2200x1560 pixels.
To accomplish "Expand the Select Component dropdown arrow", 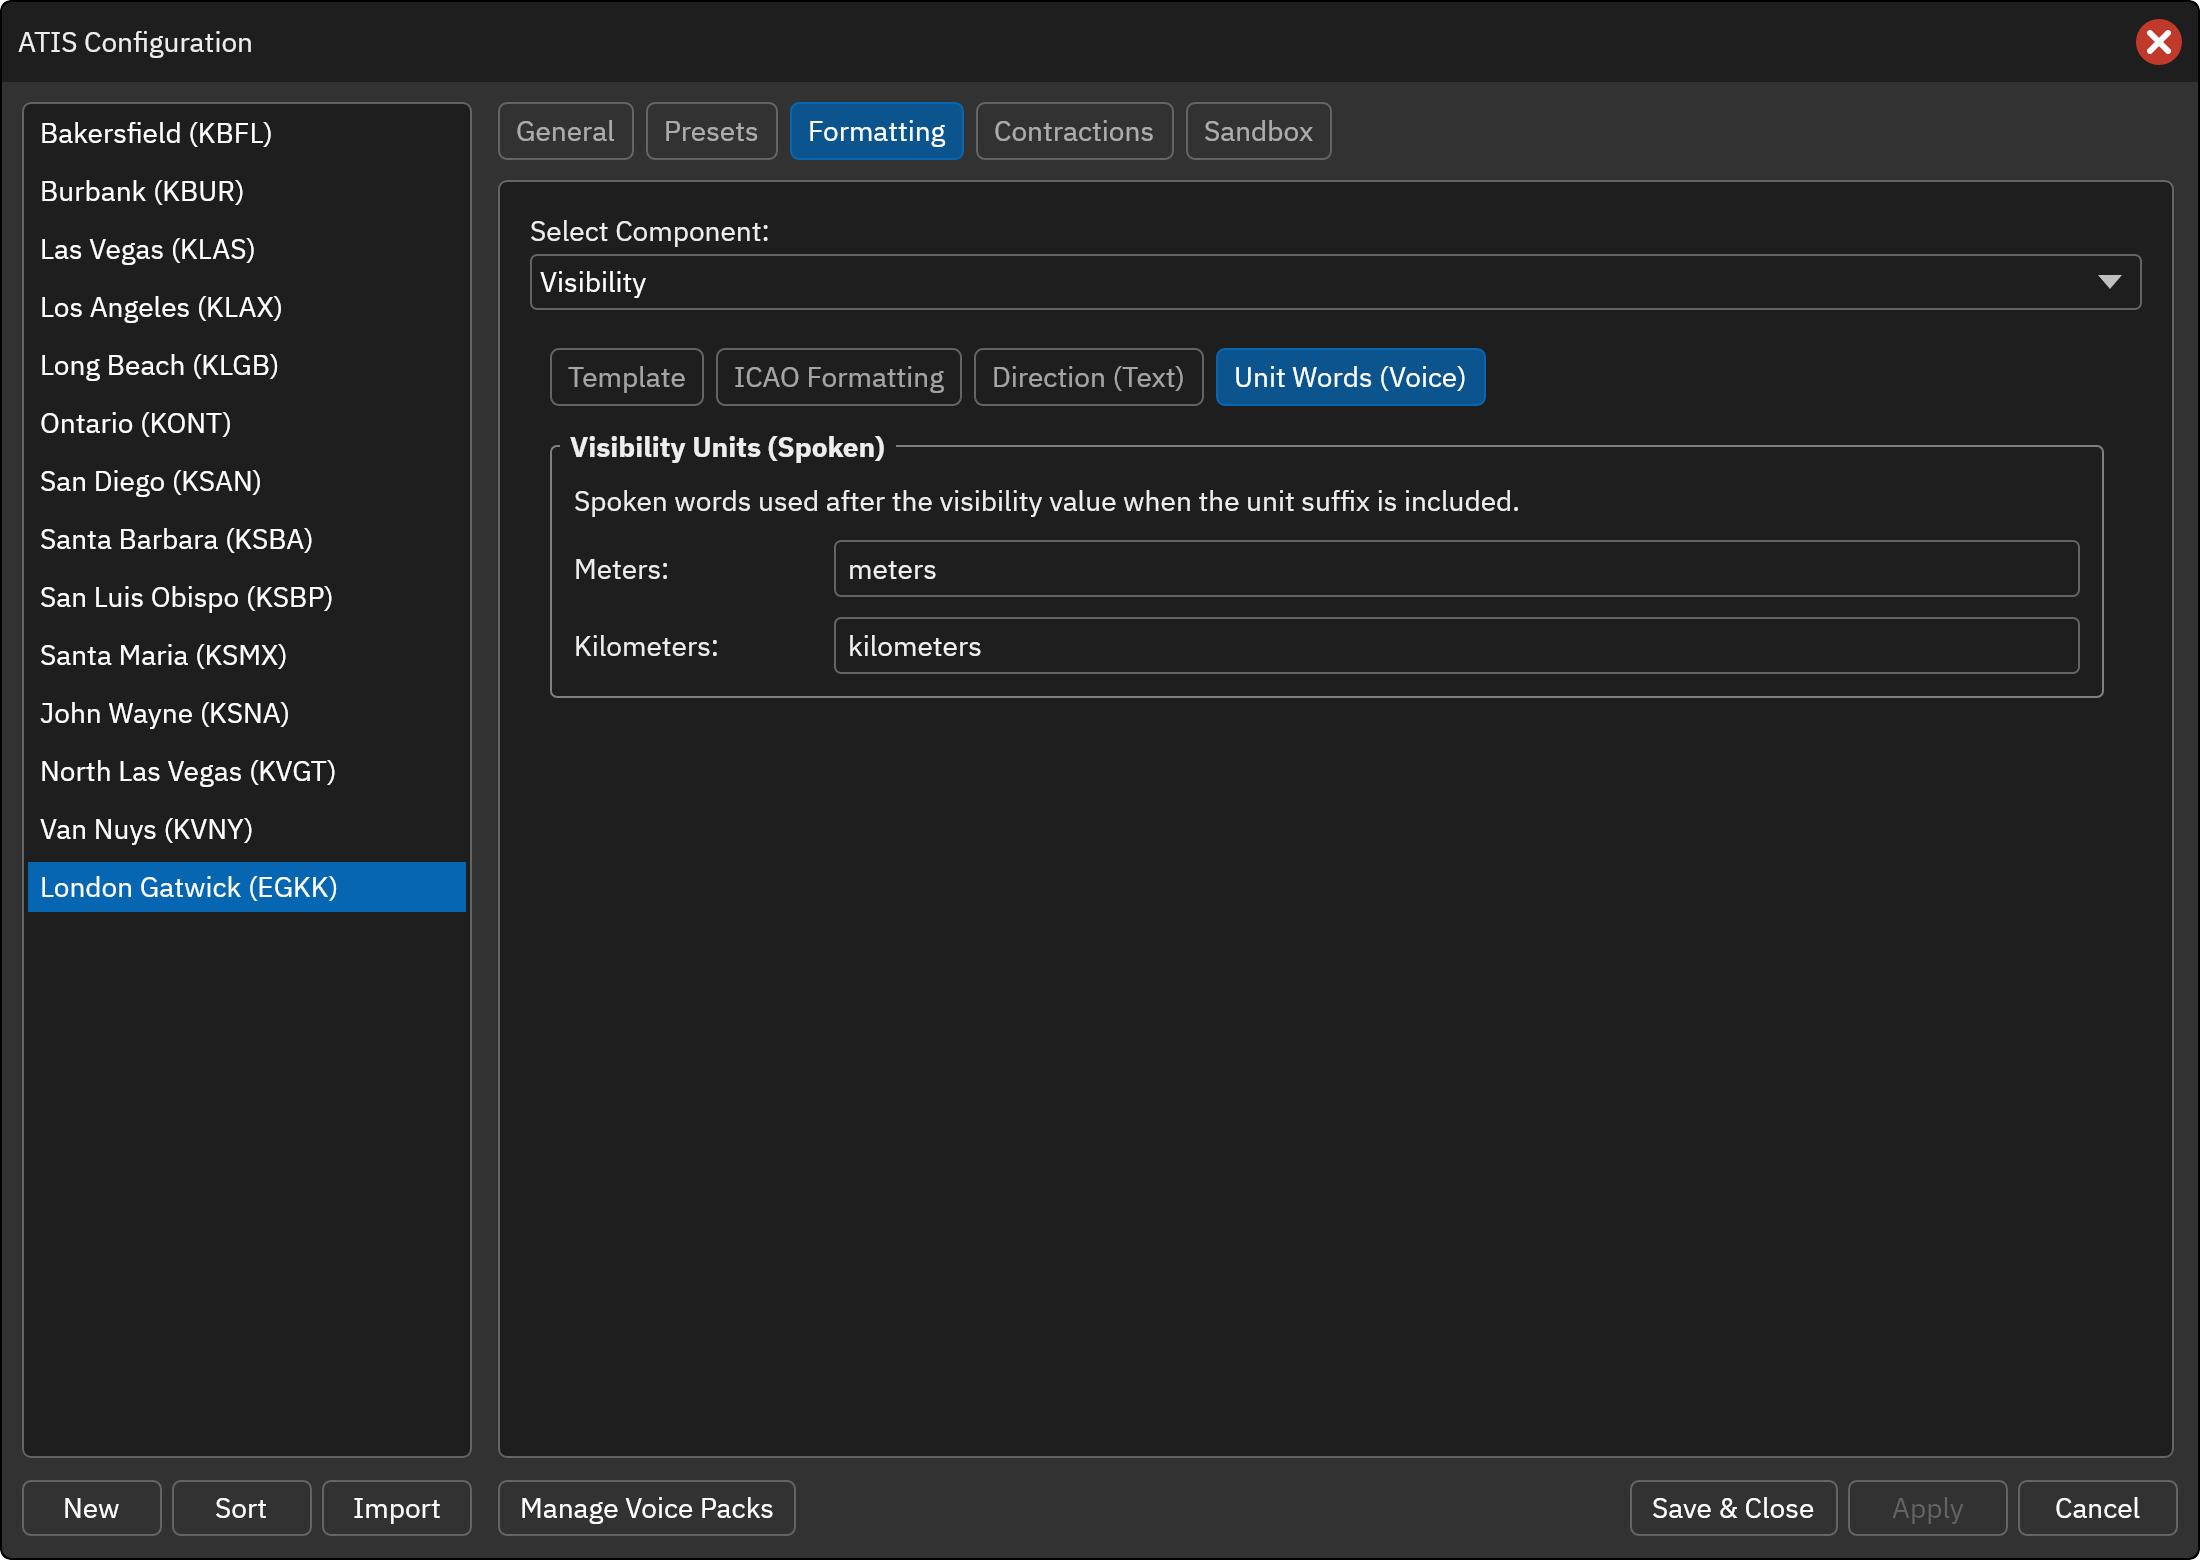I will tap(2109, 282).
